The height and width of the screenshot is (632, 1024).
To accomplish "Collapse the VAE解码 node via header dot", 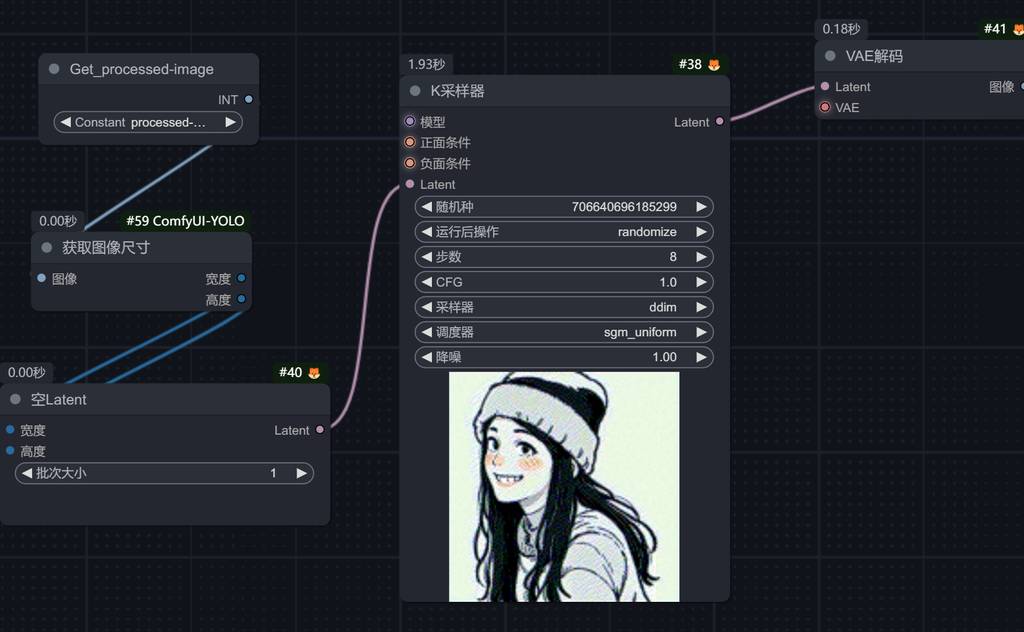I will [x=830, y=56].
